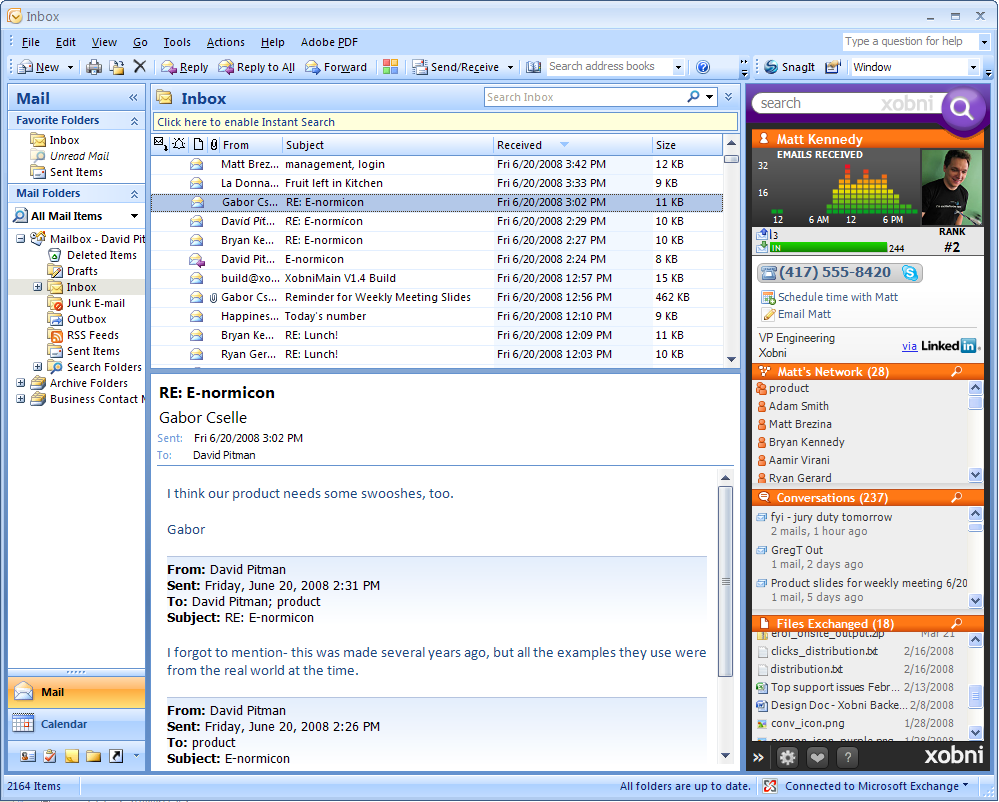The image size is (999, 802).
Task: Click the Reply to All button
Action: click(257, 67)
